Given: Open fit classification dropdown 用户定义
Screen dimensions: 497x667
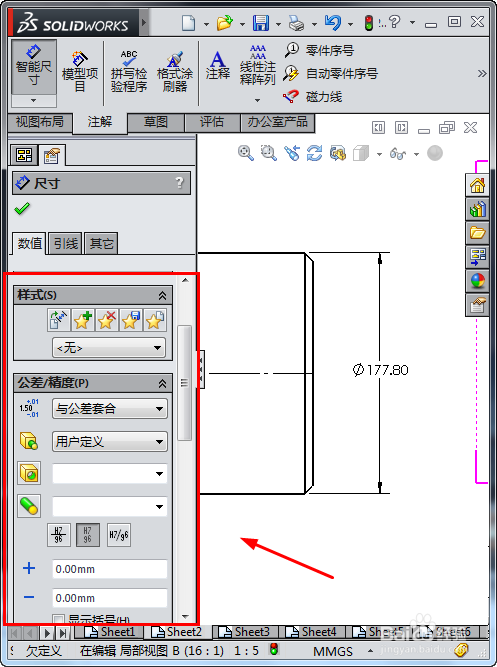Looking at the screenshot, I should [x=110, y=442].
